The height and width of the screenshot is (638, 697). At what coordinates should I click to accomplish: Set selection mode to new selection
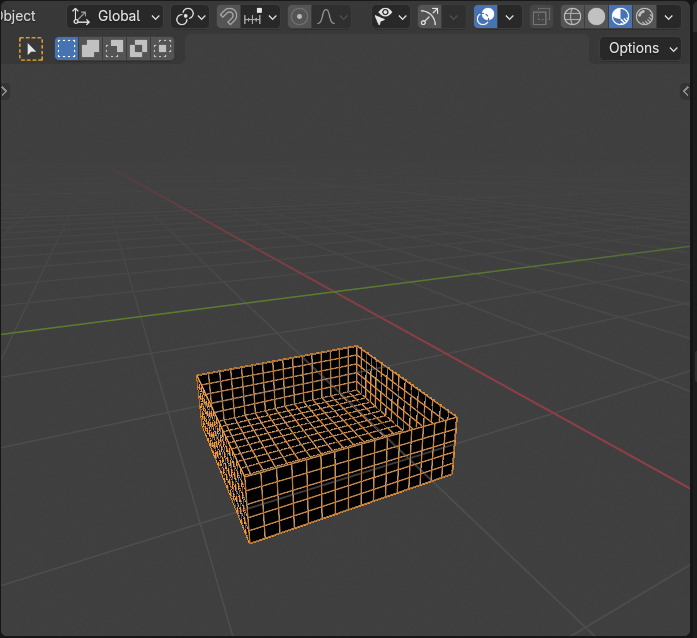(x=67, y=48)
